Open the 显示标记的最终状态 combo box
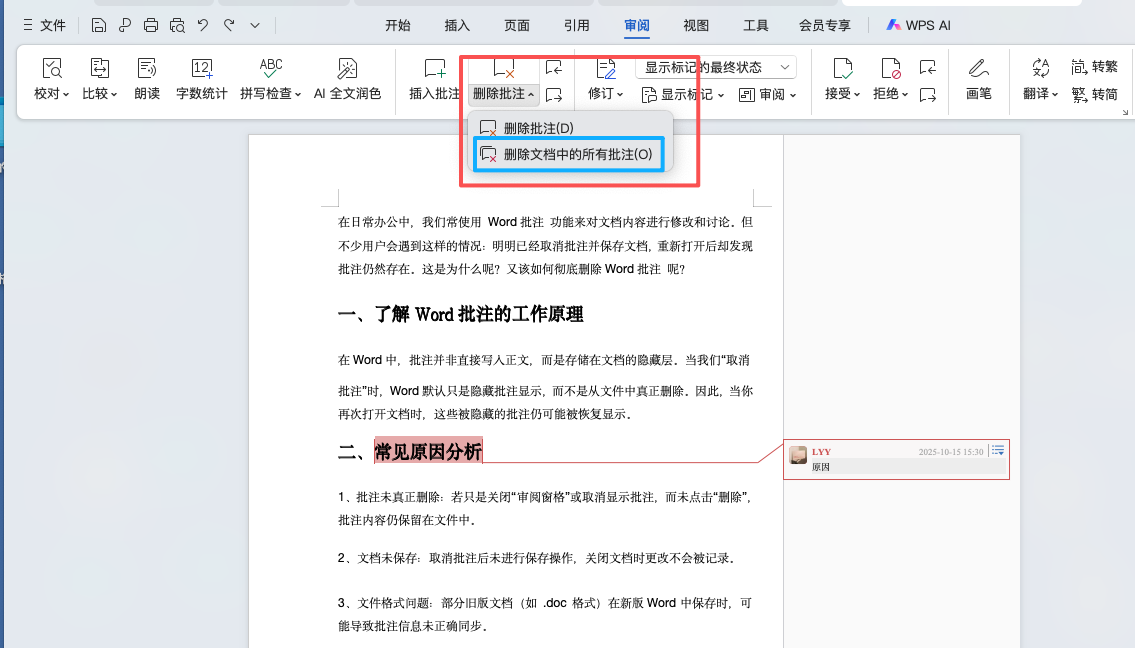This screenshot has height=648, width=1135. 716,67
